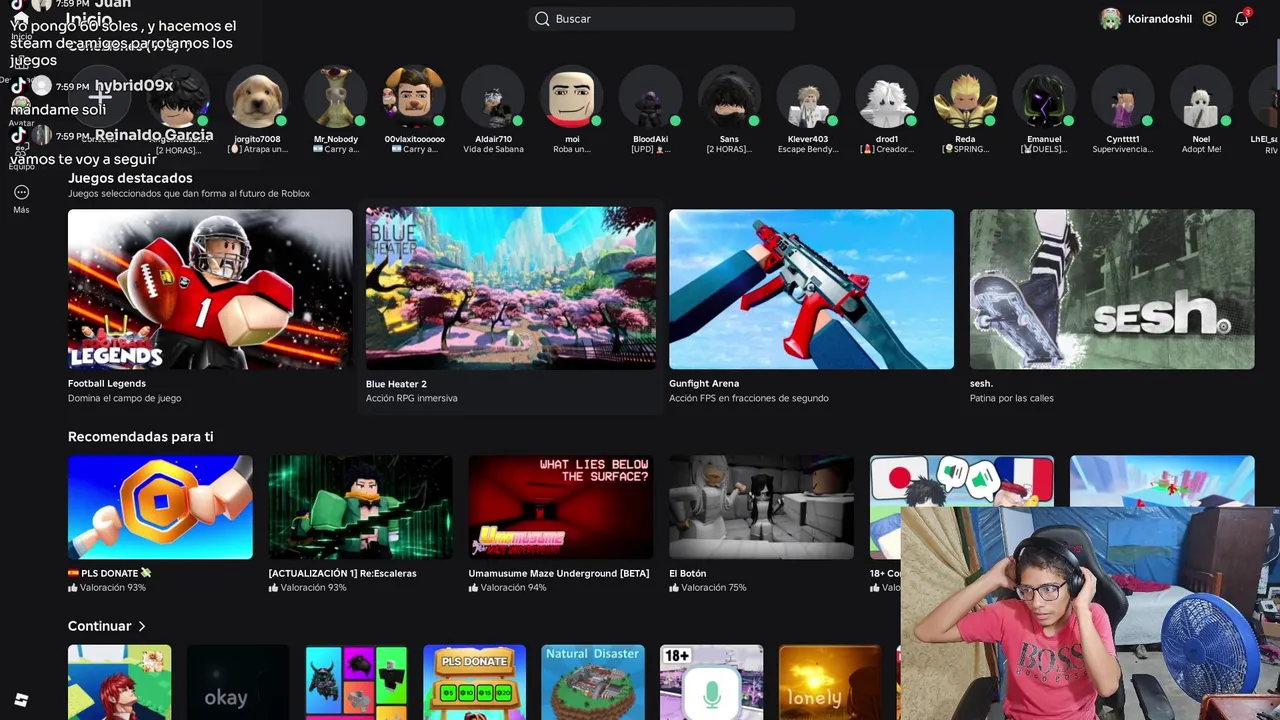Open friend drod1 avatar
1280x720 pixels.
(887, 98)
